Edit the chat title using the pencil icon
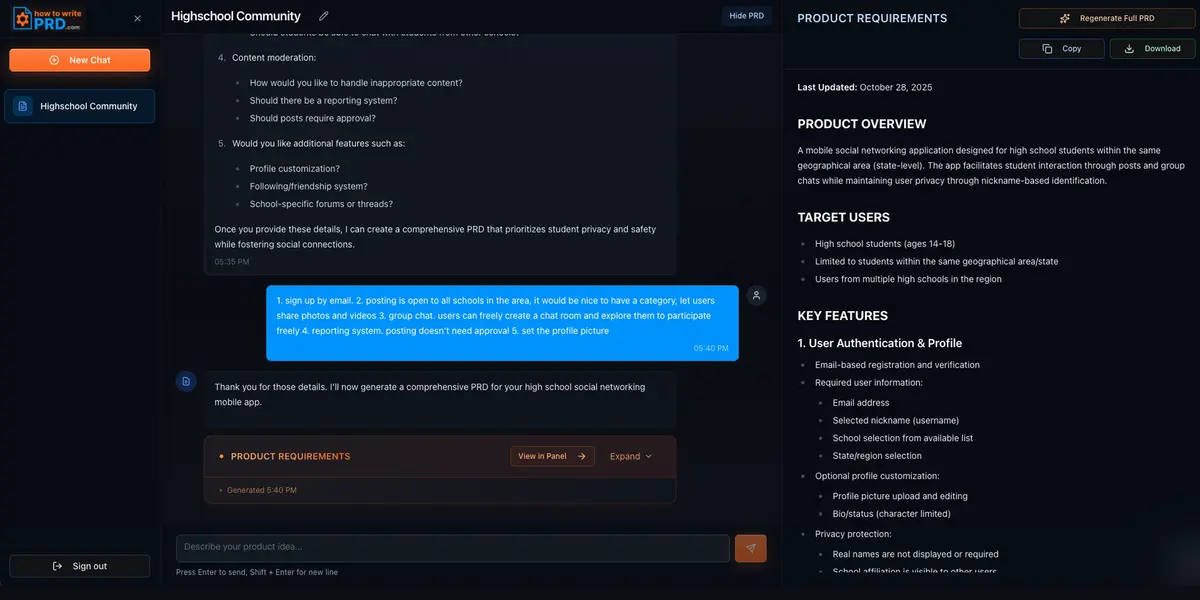Screen dimensions: 1200x600 (322, 16)
